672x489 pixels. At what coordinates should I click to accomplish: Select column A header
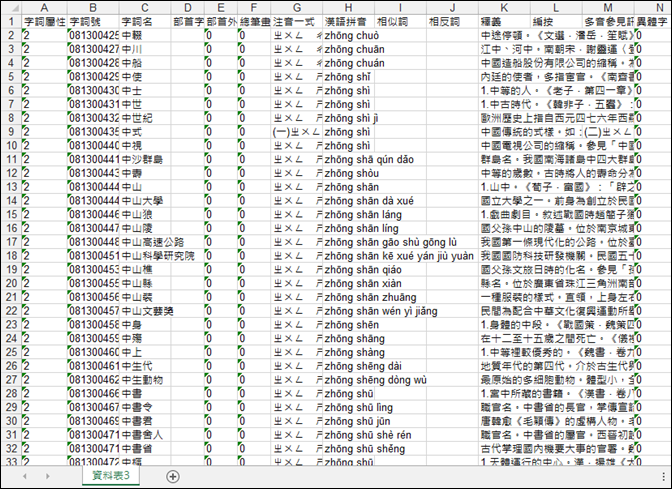click(44, 7)
